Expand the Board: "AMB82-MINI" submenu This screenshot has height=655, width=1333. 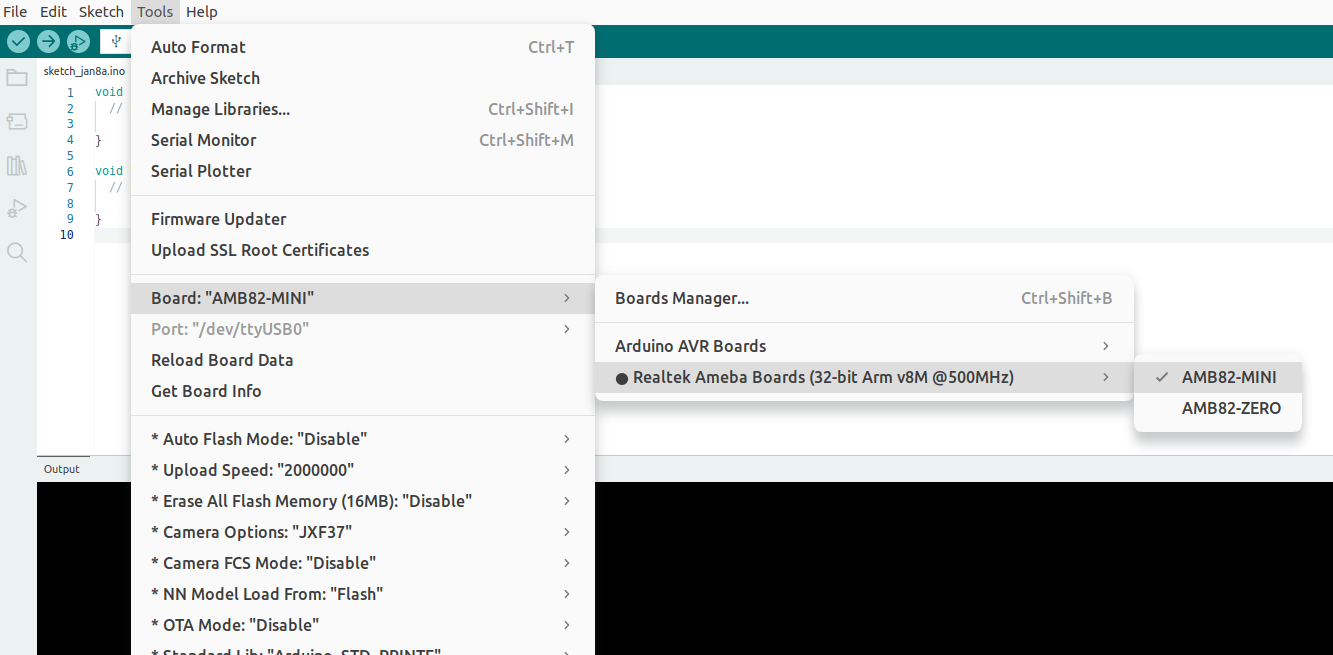click(363, 298)
